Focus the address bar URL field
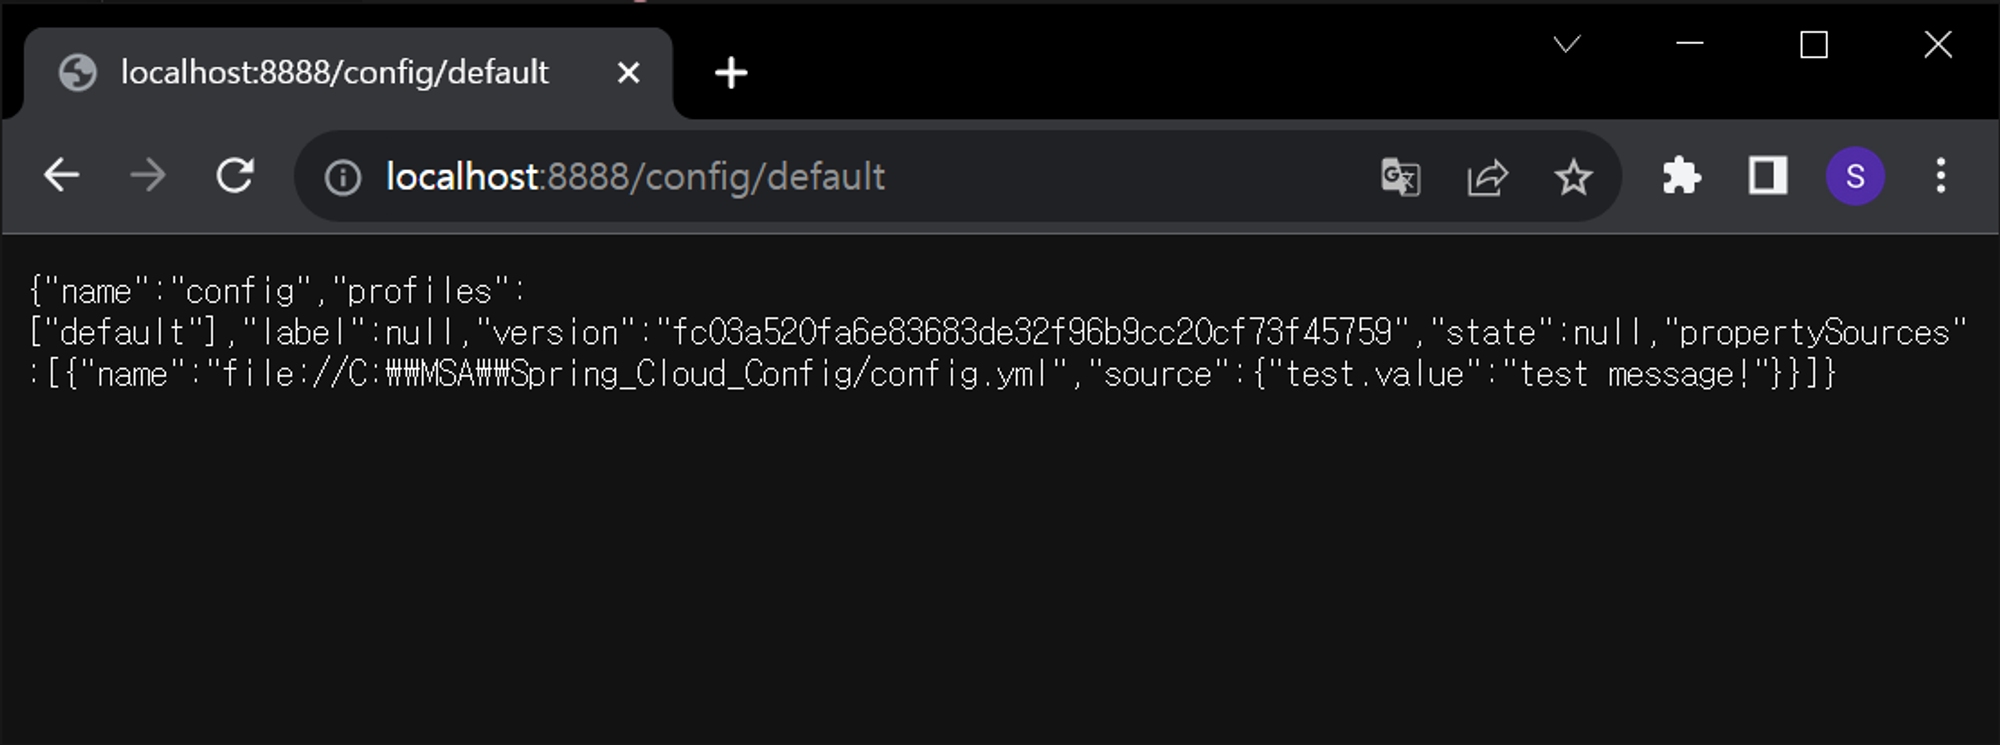The height and width of the screenshot is (745, 2000). [x=800, y=177]
